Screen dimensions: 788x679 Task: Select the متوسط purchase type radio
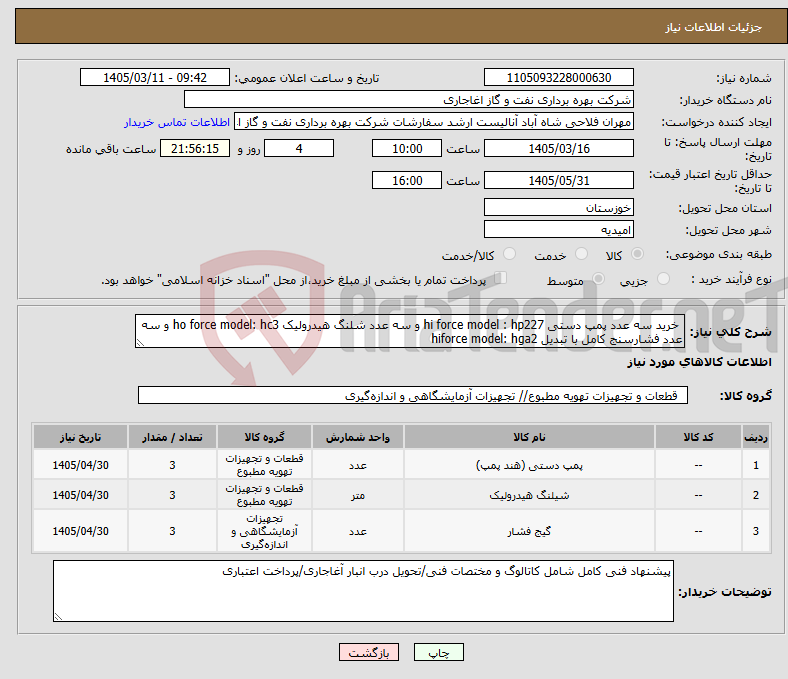[x=598, y=278]
